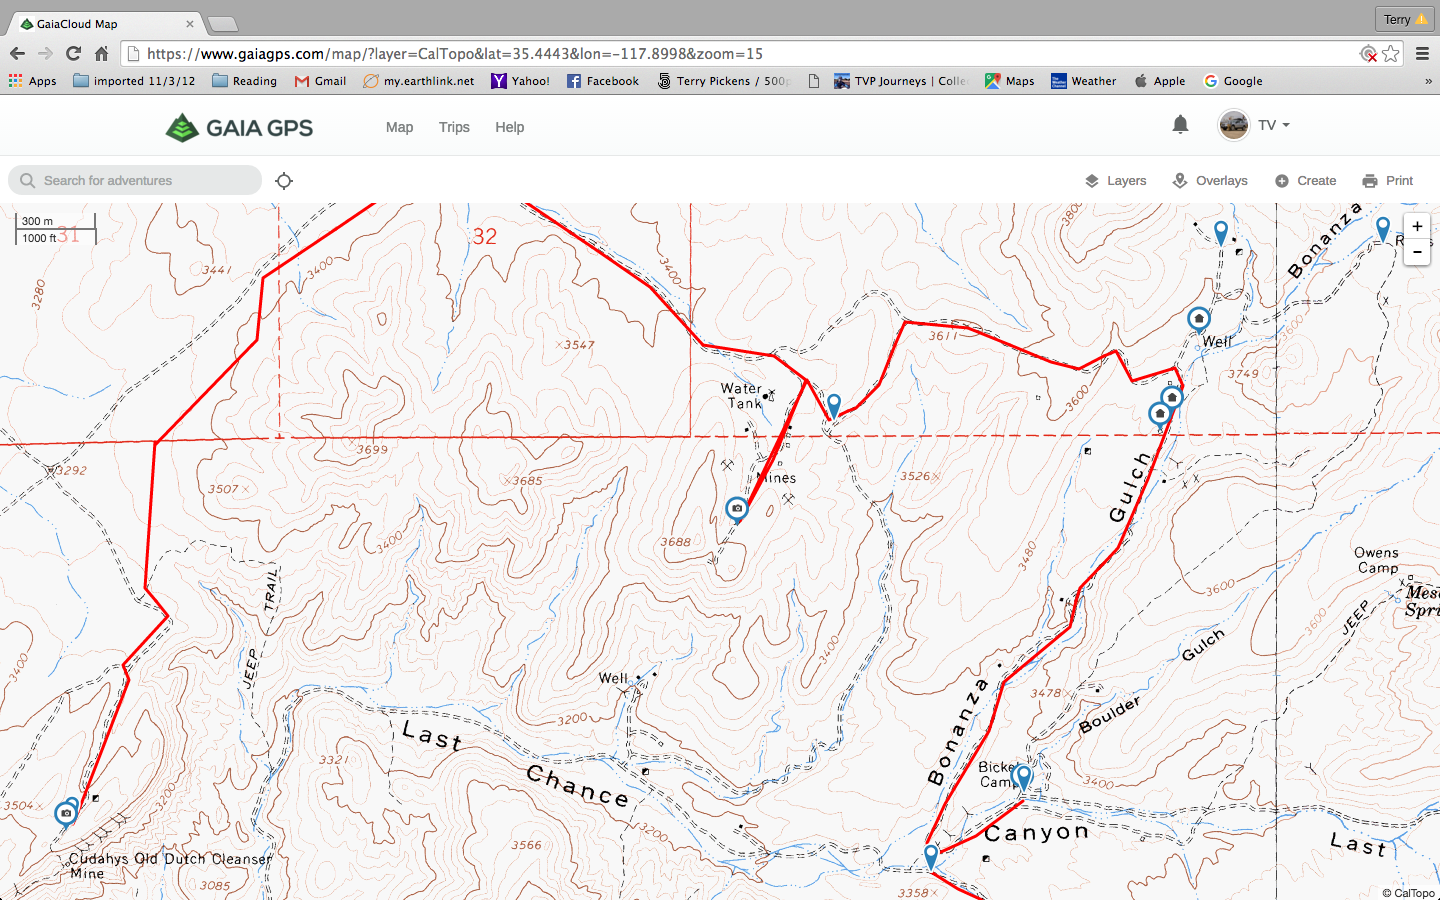
Task: Open the Gmail bookmark
Action: (320, 81)
